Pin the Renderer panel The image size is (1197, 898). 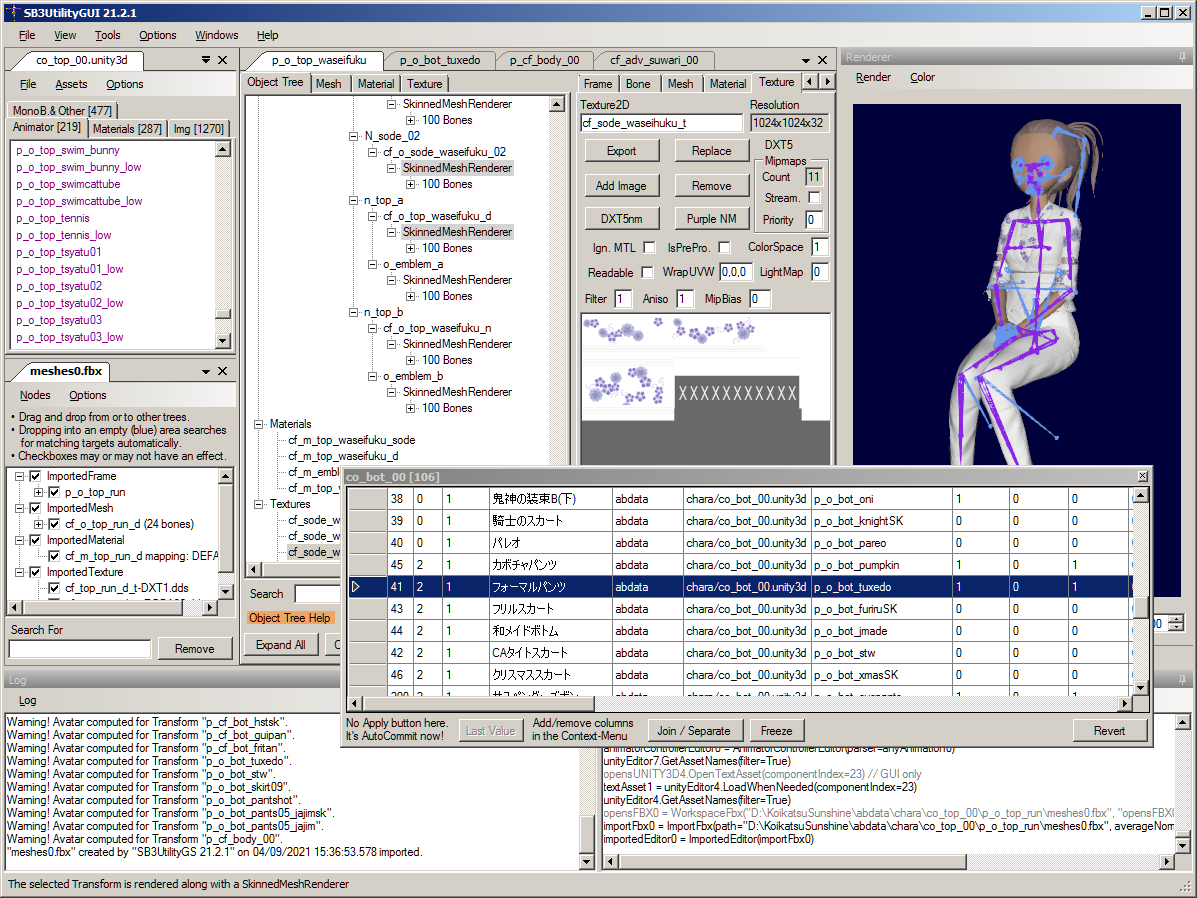click(1182, 57)
